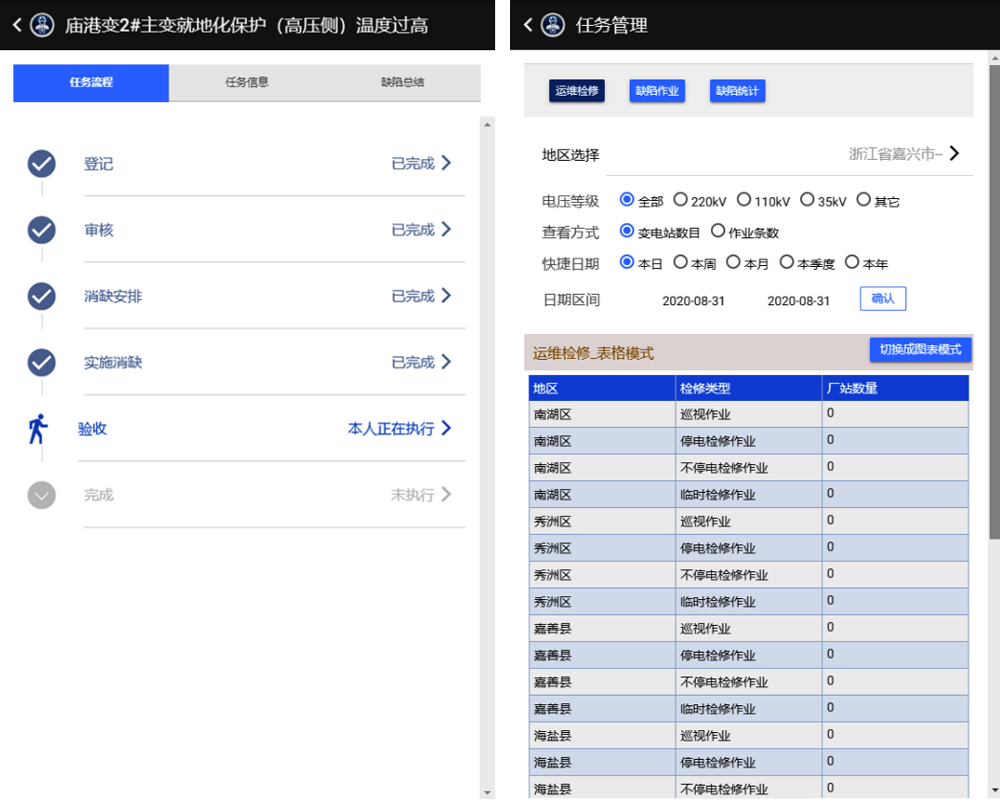Select 作业条数 view mode radio button

[718, 231]
